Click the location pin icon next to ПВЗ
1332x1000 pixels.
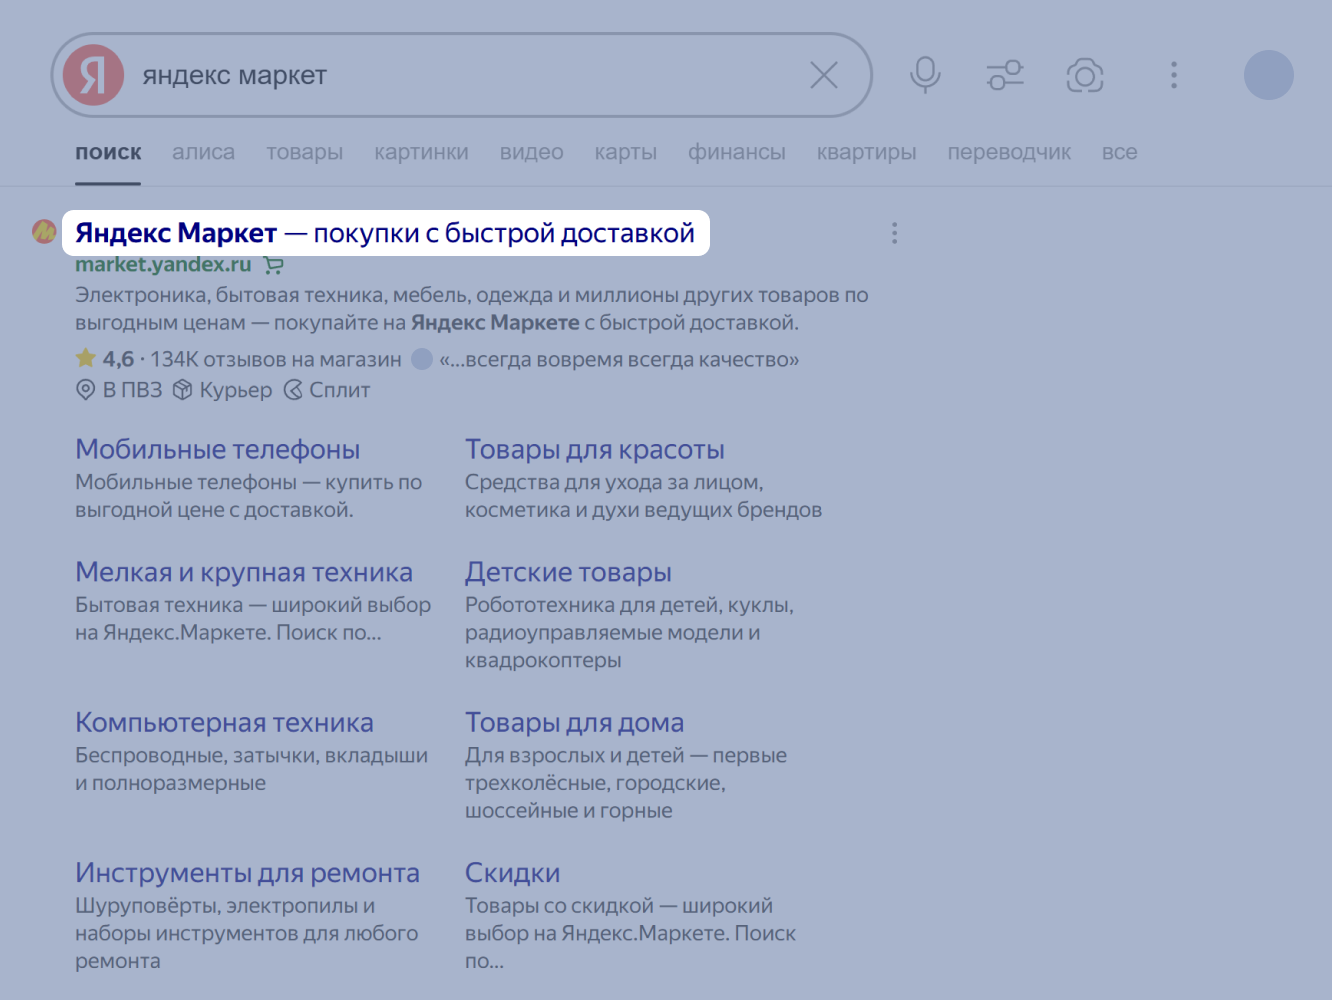85,390
